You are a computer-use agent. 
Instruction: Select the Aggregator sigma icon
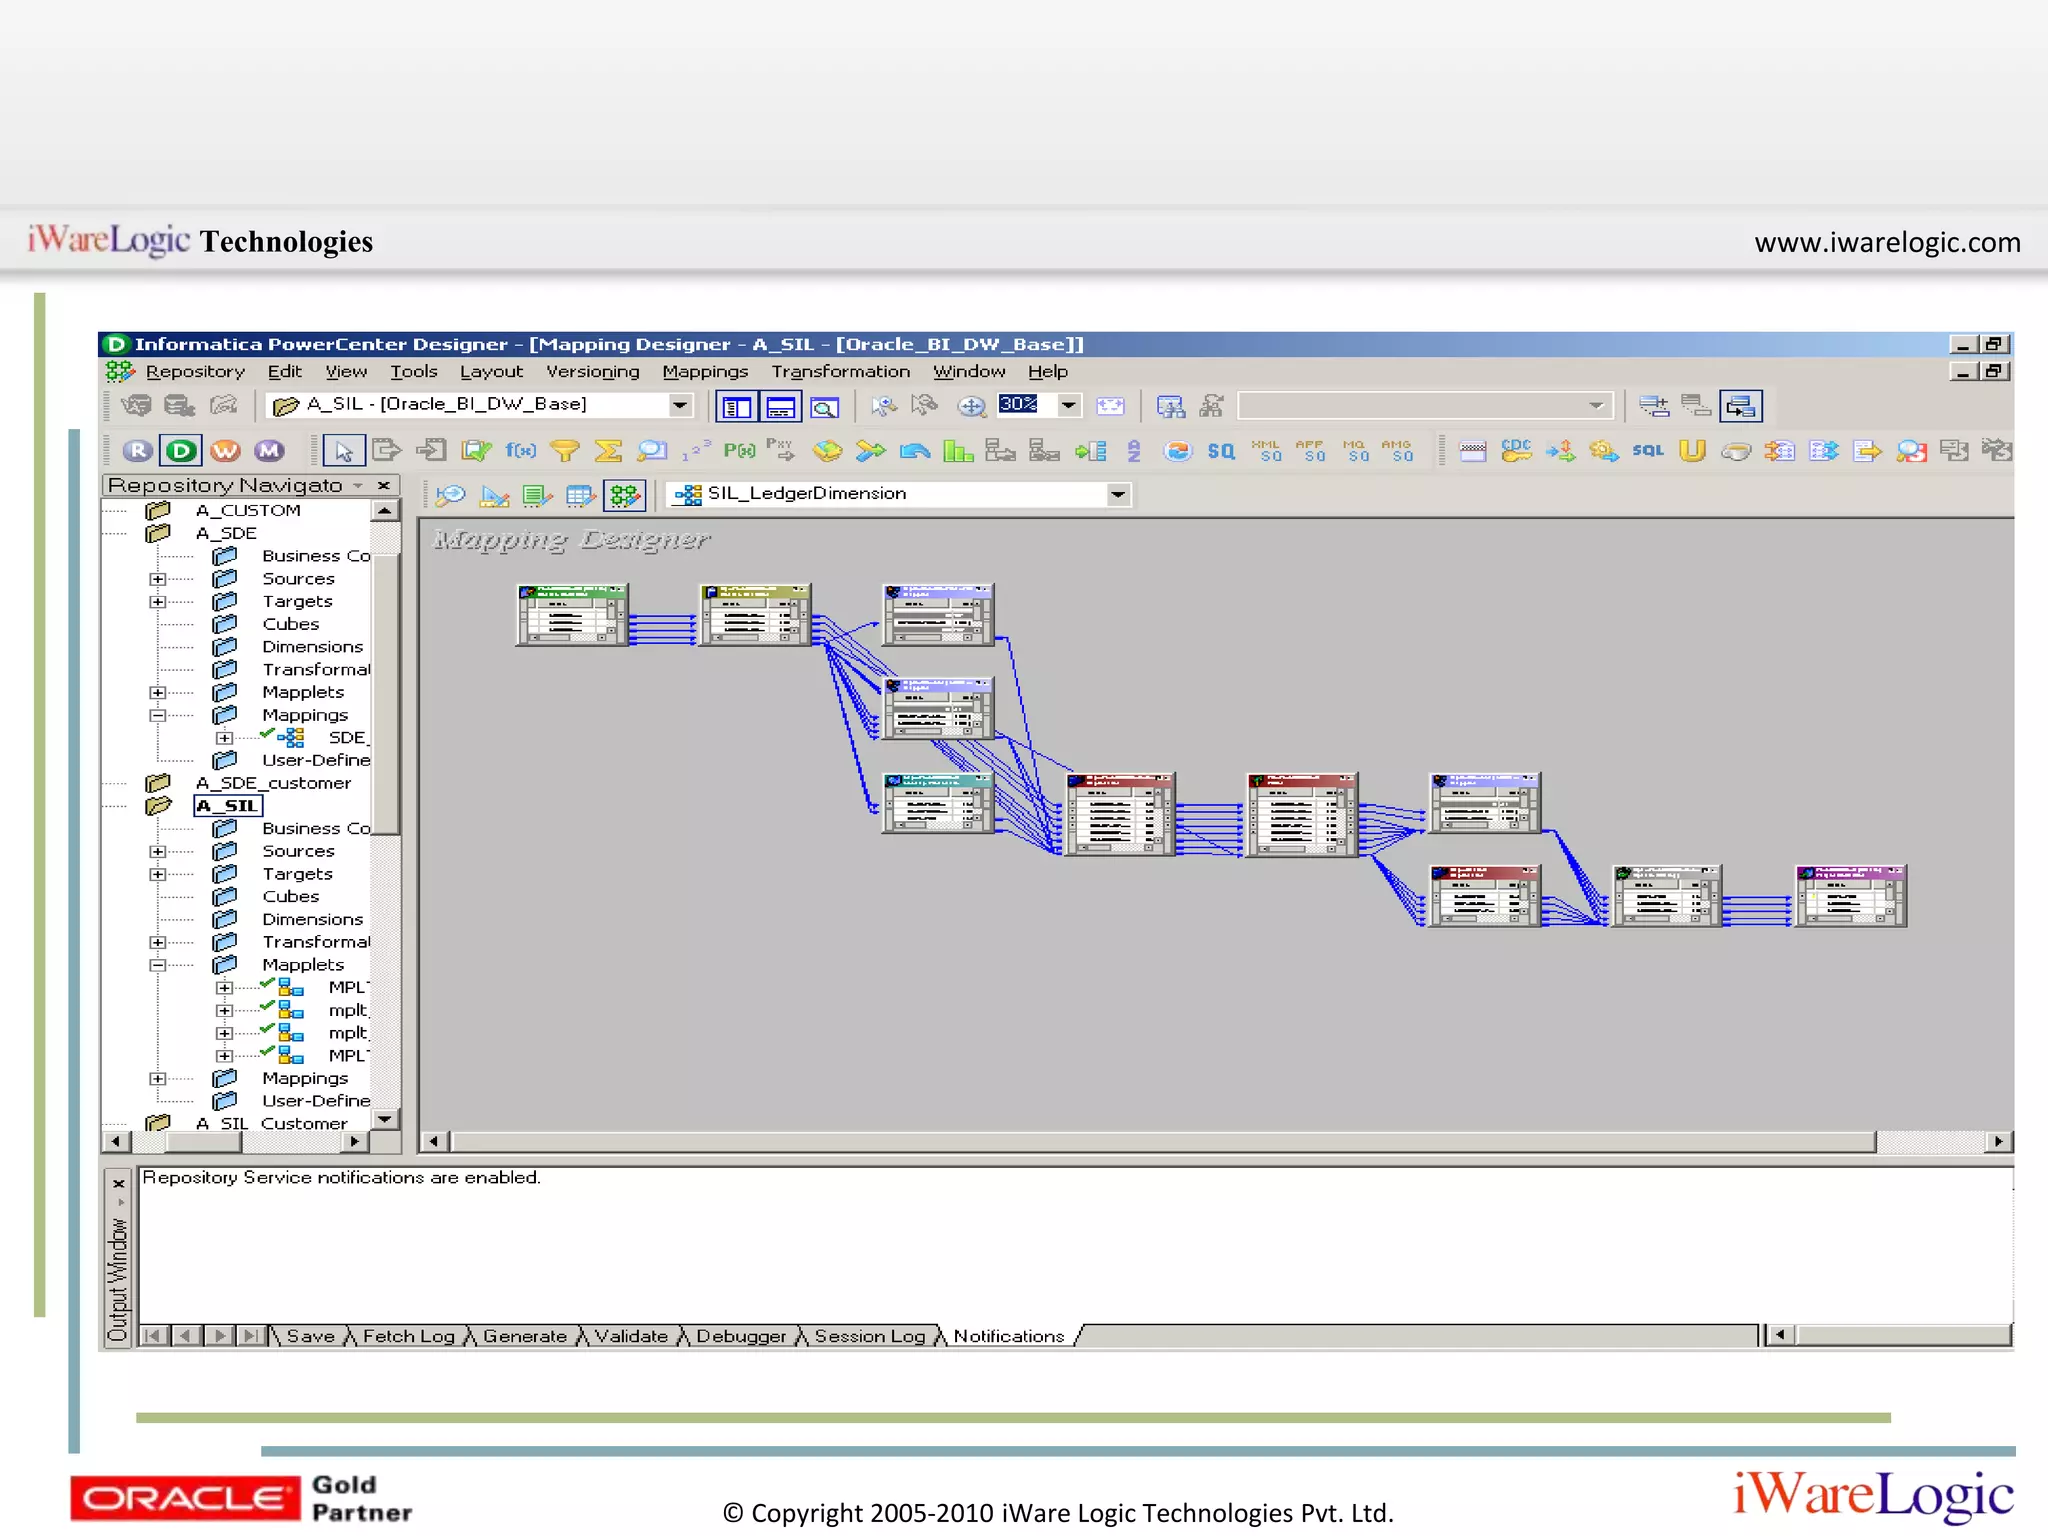(608, 451)
